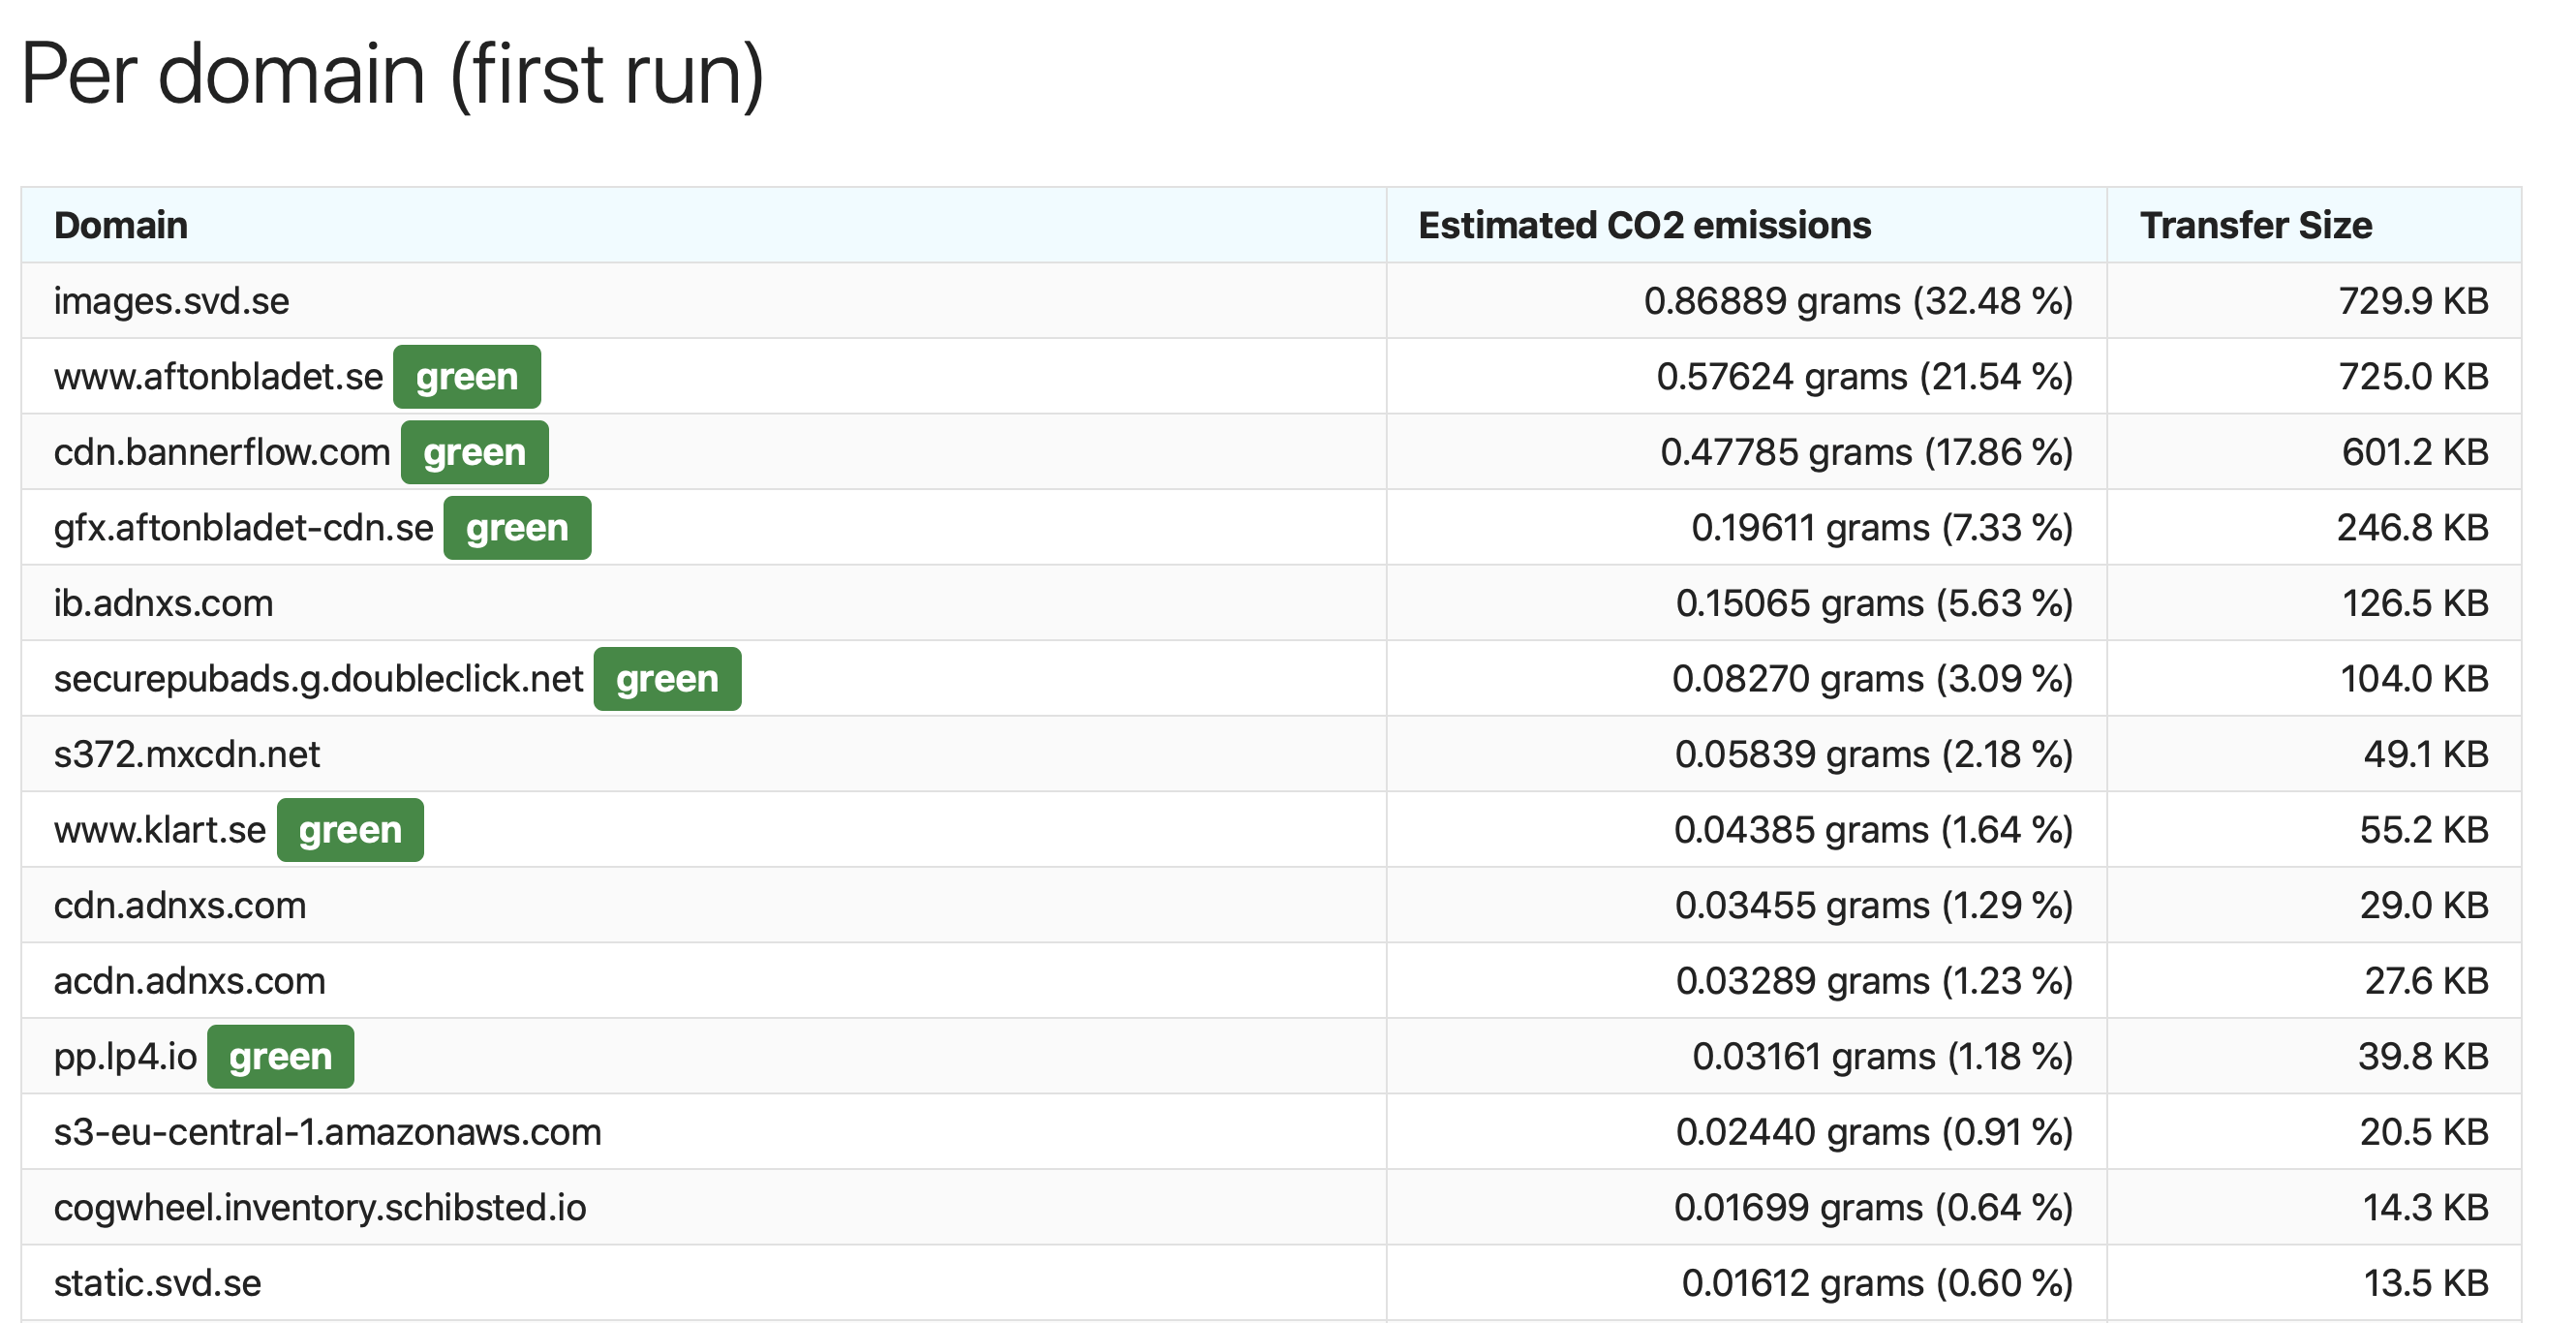Click the 'Per domain (first run)' heading

(392, 74)
